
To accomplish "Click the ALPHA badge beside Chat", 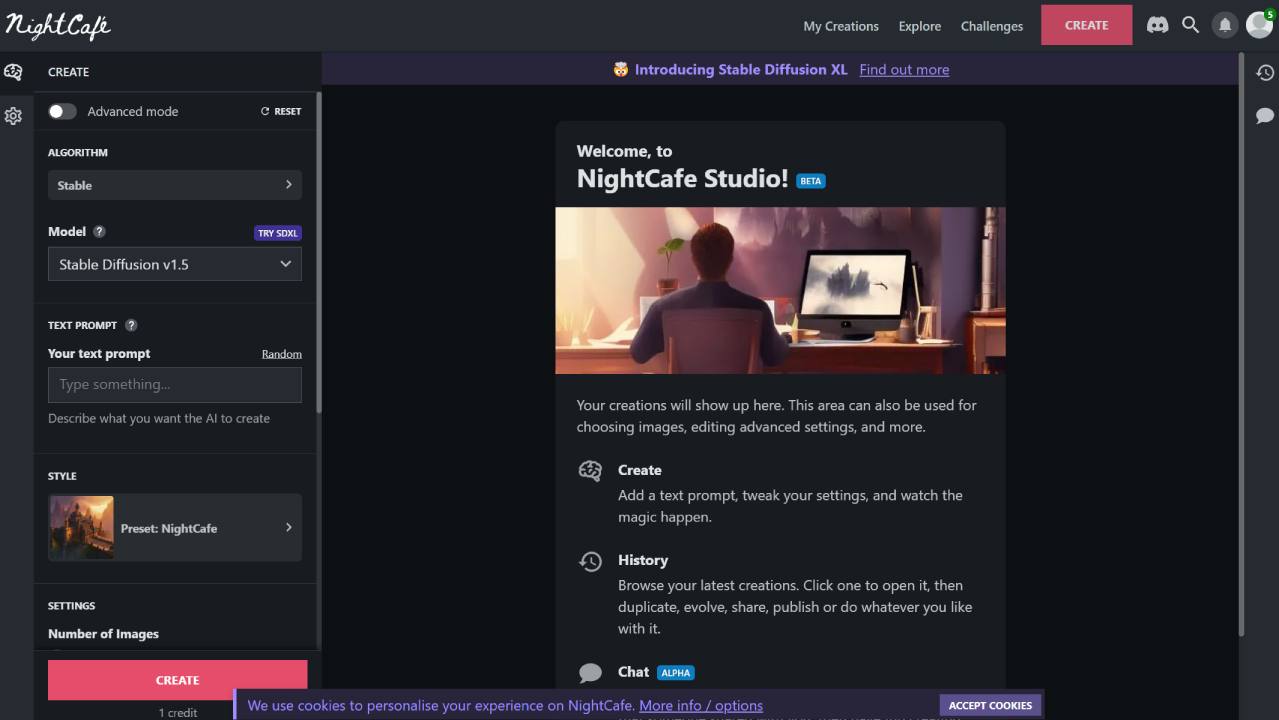I will pos(676,673).
